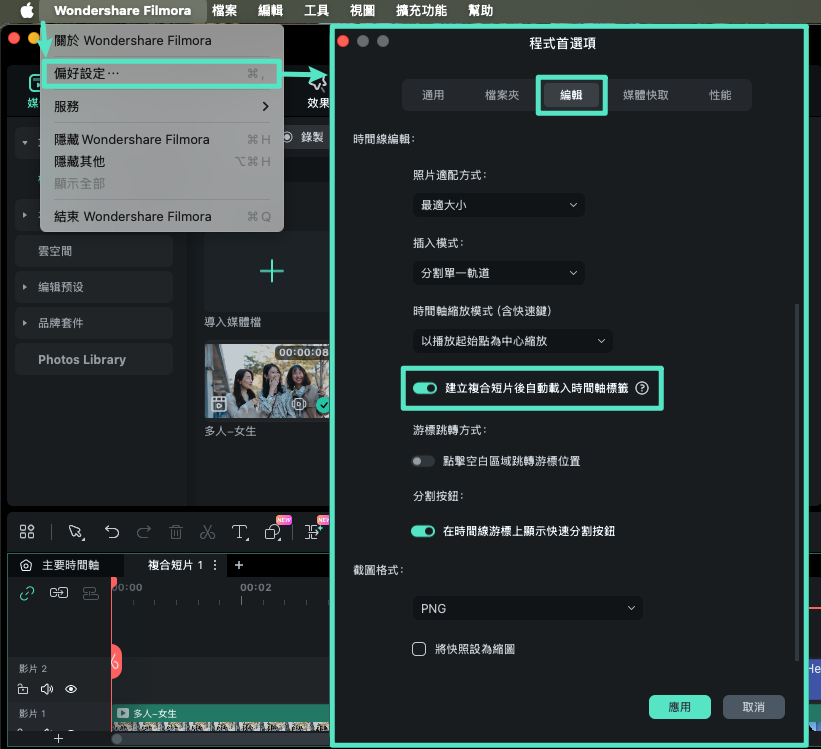This screenshot has width=821, height=749.
Task: Toggle visibility of track 影片 2
Action: [x=70, y=689]
